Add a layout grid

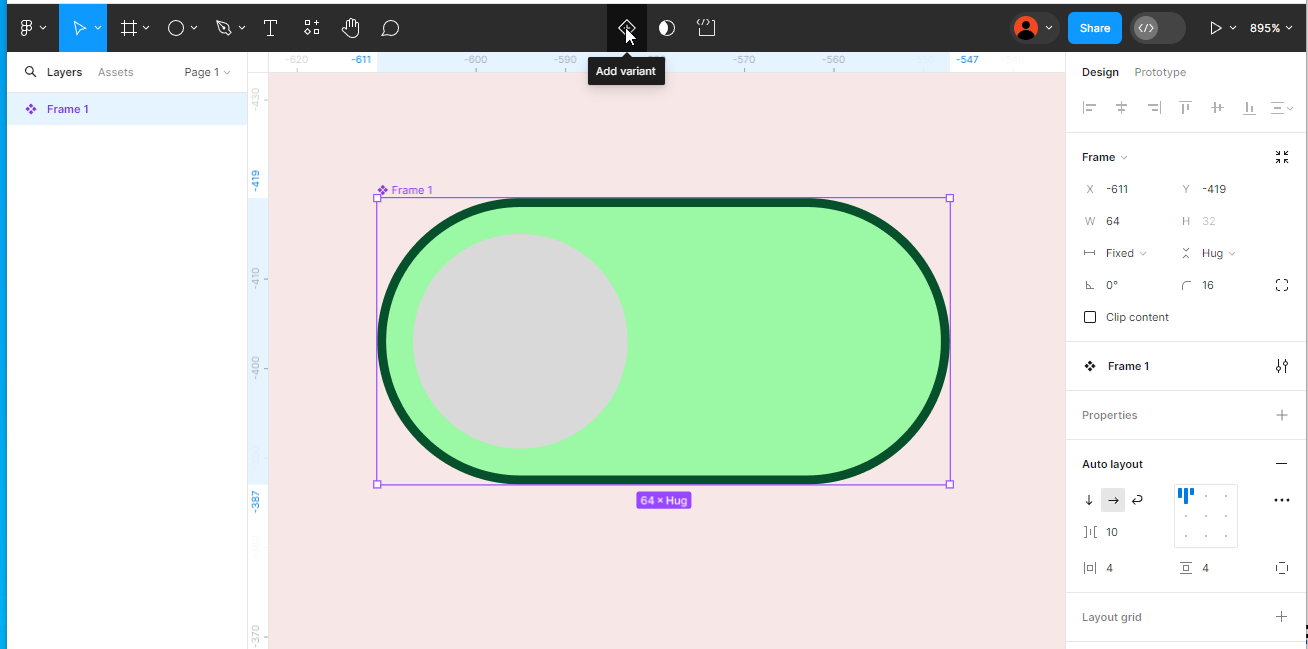[1282, 617]
